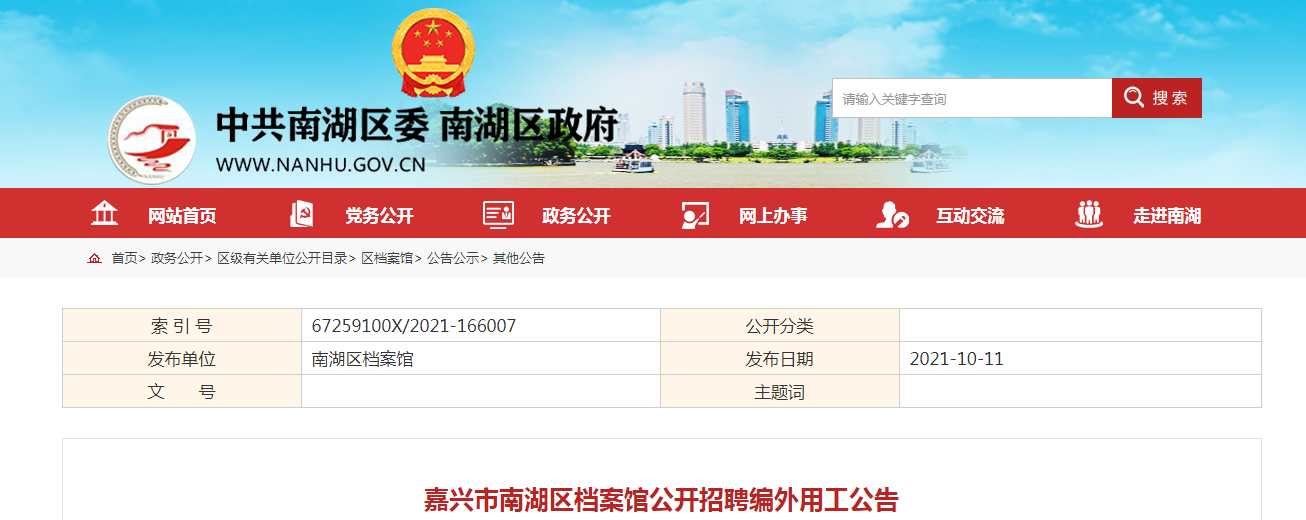The height and width of the screenshot is (520, 1306).
Task: Click the site title 中共南湖区委 南湖区政府
Action: pos(418,124)
